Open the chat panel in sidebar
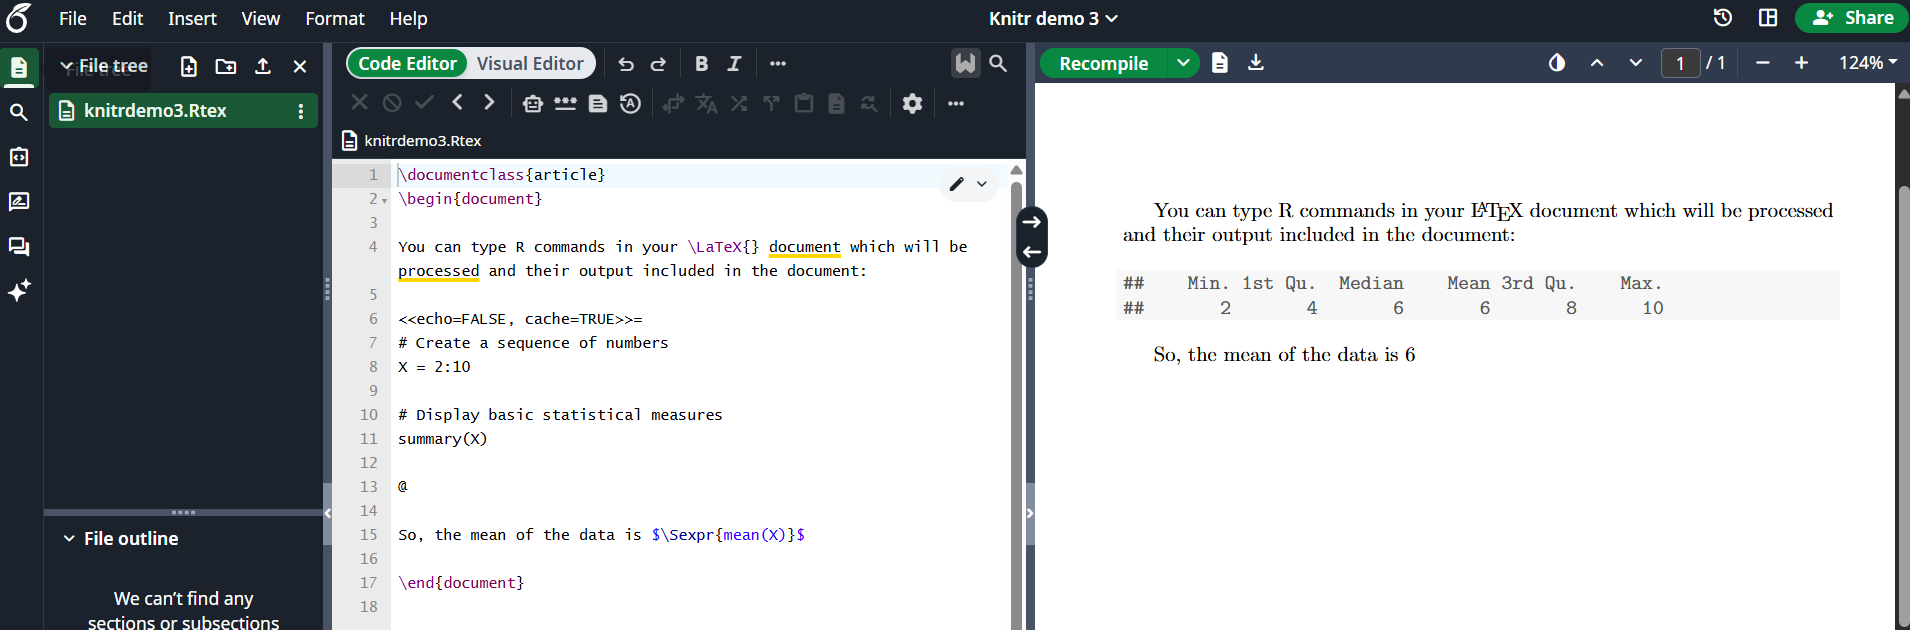Screen dimensions: 1910x630 (19, 247)
